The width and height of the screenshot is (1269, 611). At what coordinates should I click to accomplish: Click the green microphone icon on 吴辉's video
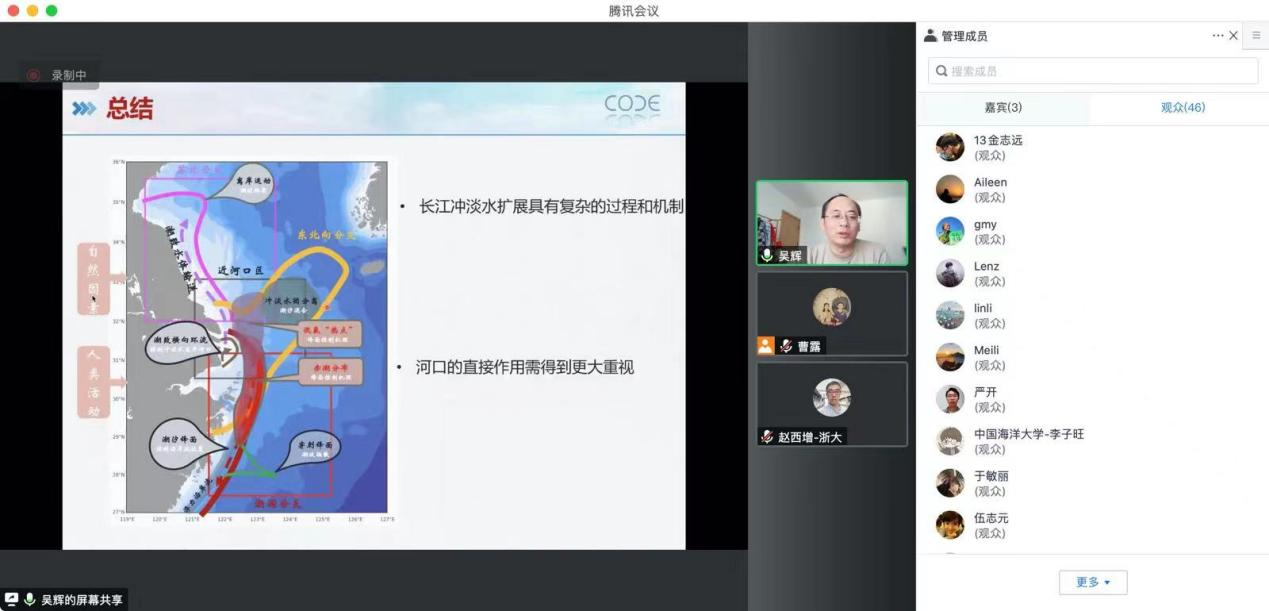point(767,256)
